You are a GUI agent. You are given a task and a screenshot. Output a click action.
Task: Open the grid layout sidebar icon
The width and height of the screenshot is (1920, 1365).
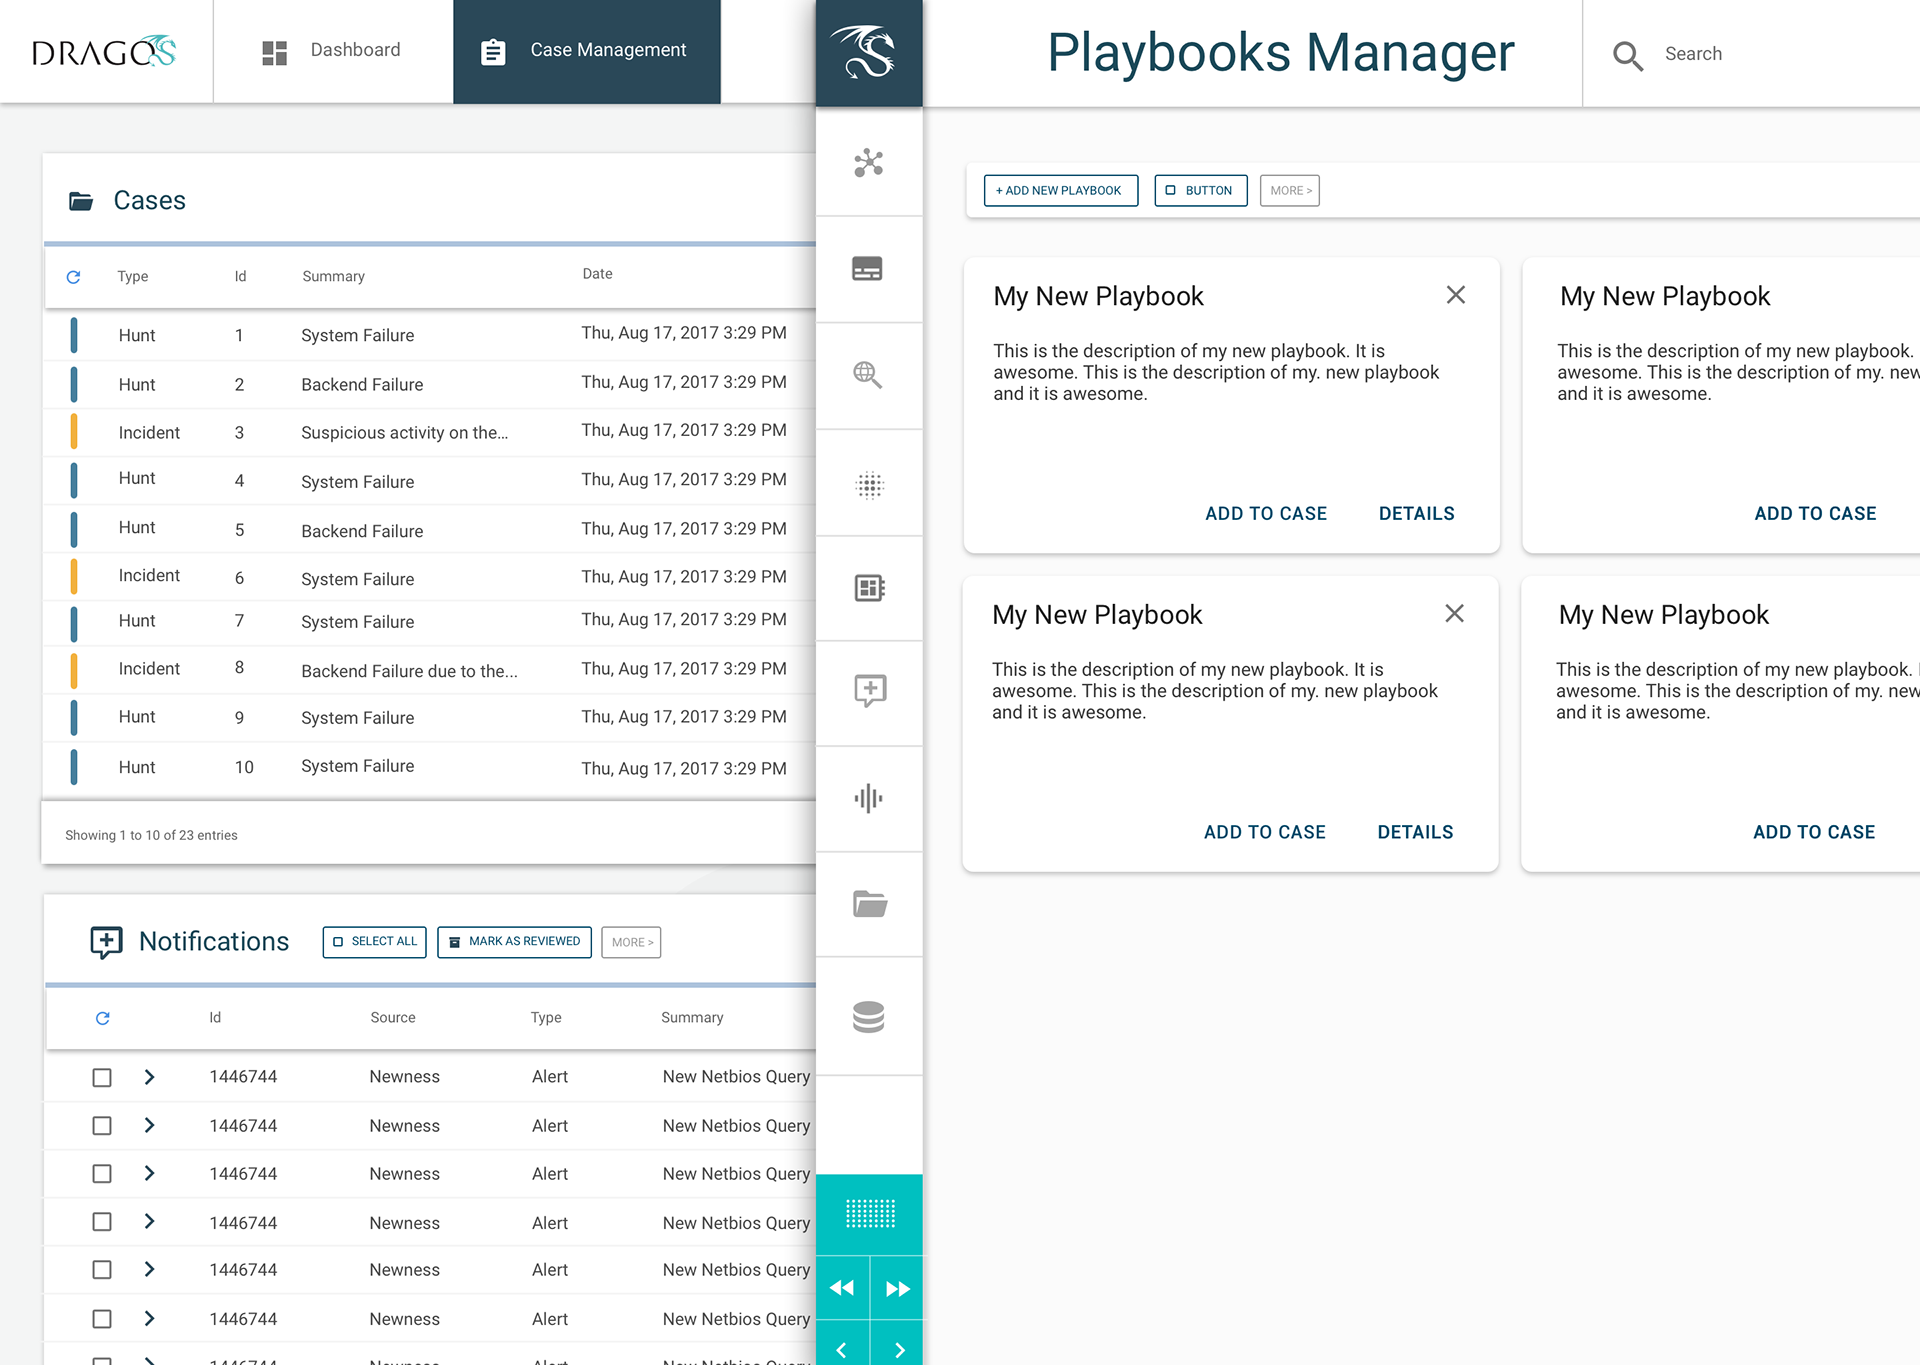pyautogui.click(x=870, y=588)
